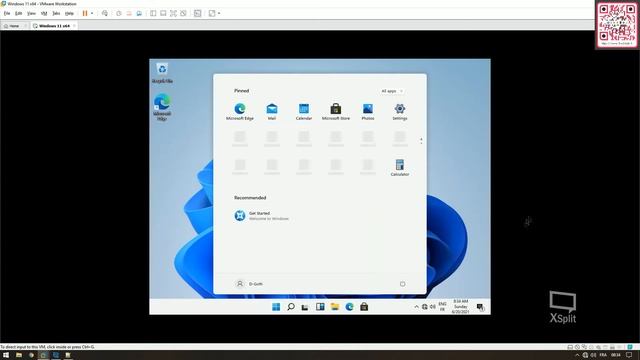
Task: Open Search from the guest taskbar
Action: [x=291, y=307]
